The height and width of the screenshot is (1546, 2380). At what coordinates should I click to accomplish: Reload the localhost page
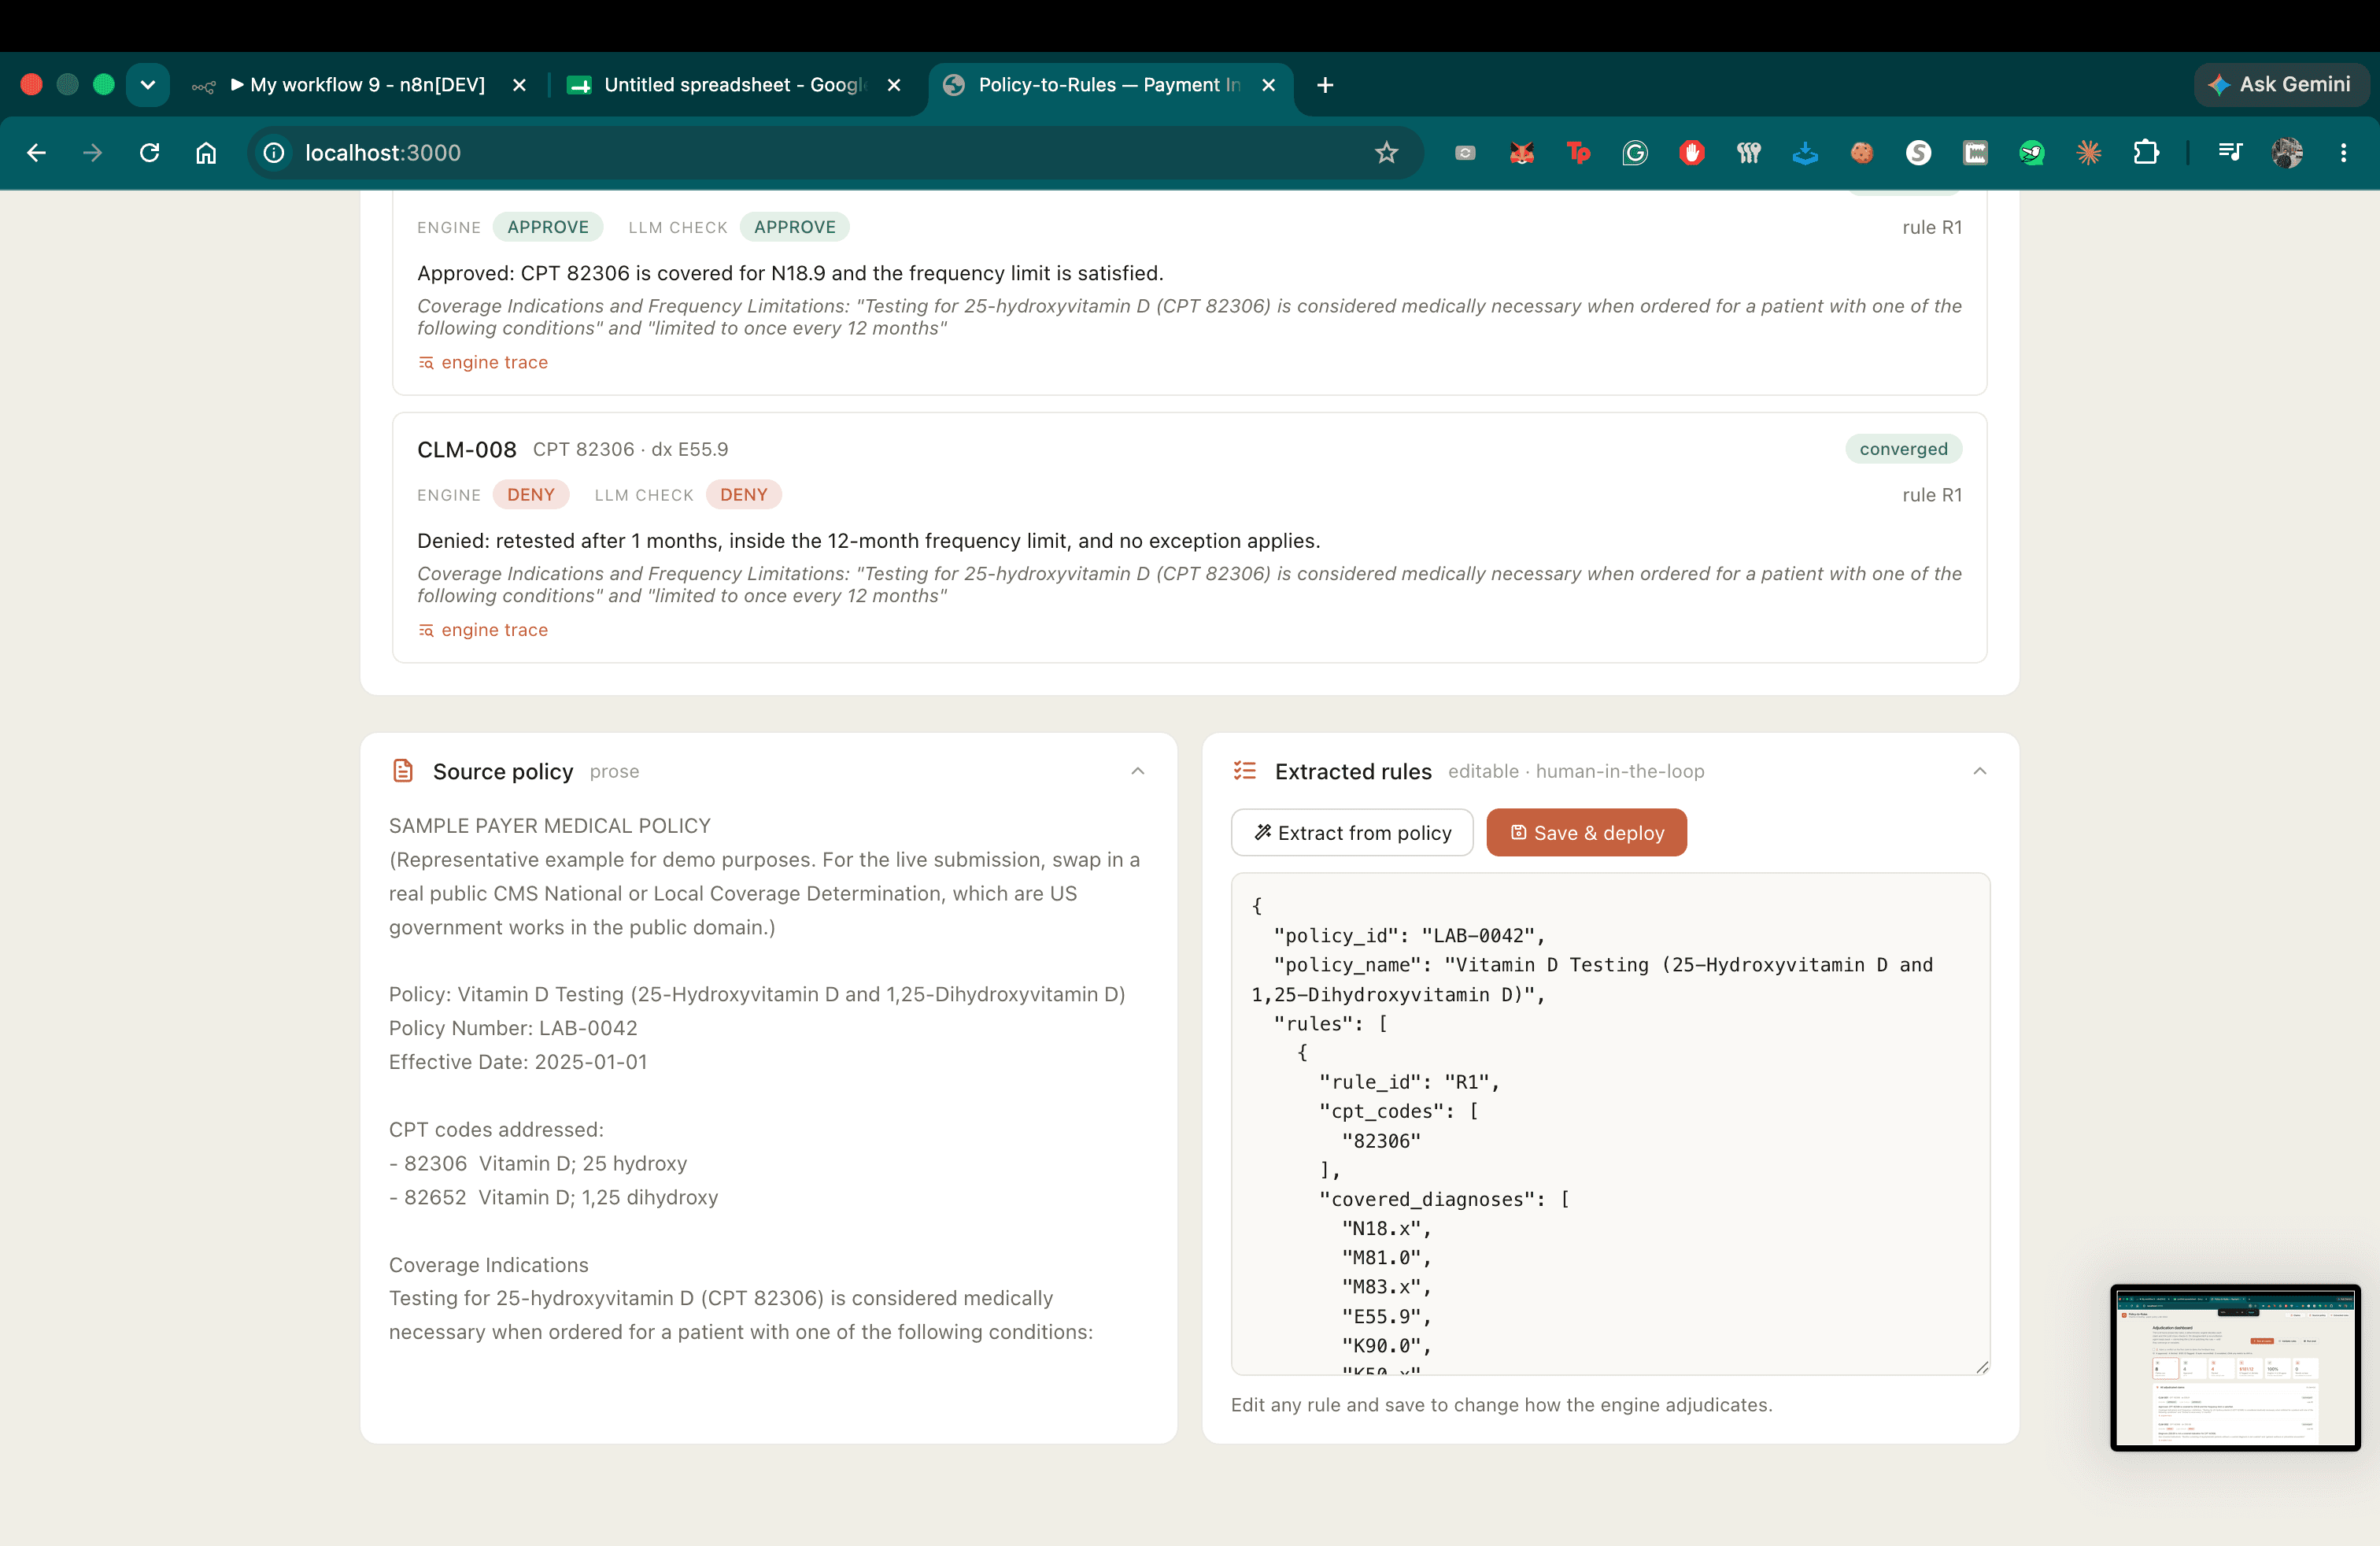tap(150, 153)
